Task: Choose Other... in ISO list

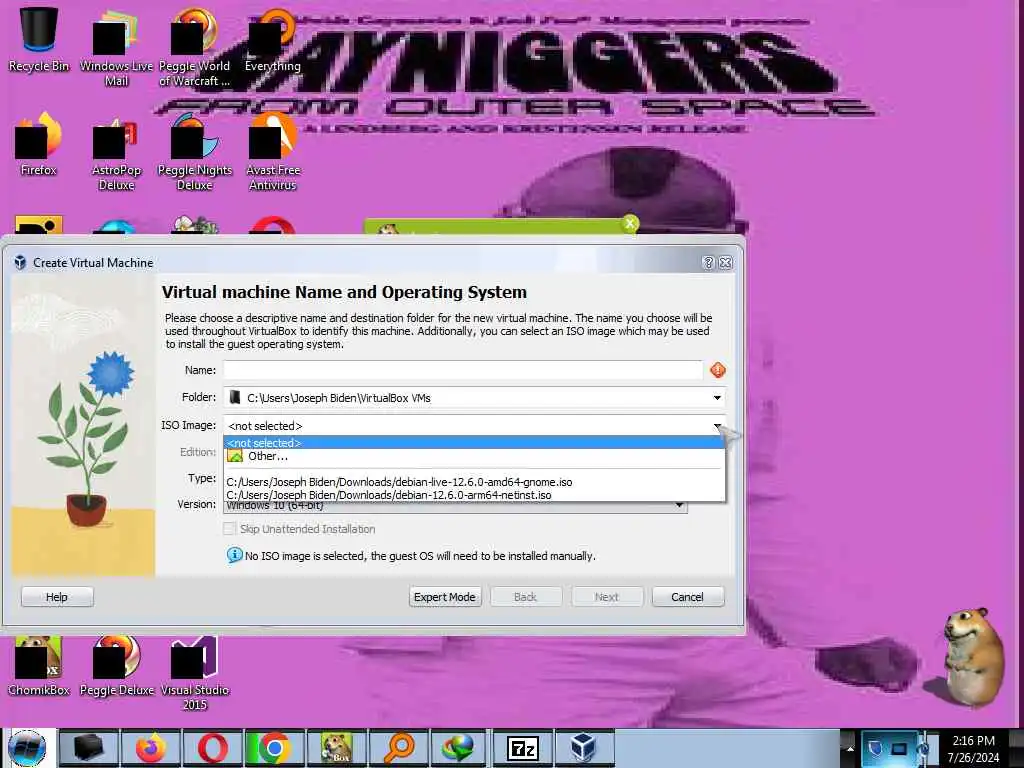Action: (x=474, y=456)
